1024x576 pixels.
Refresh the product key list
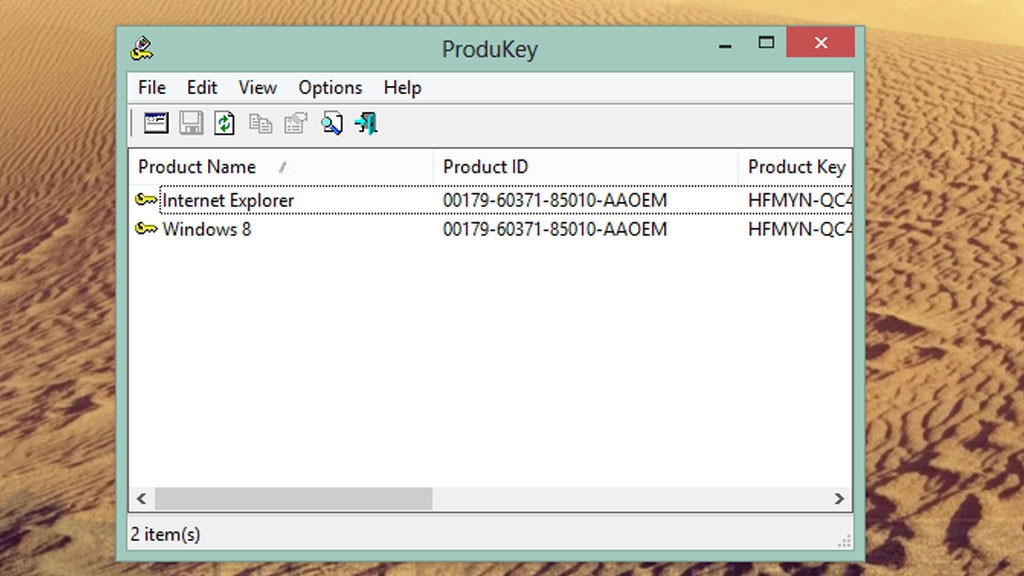tap(224, 123)
